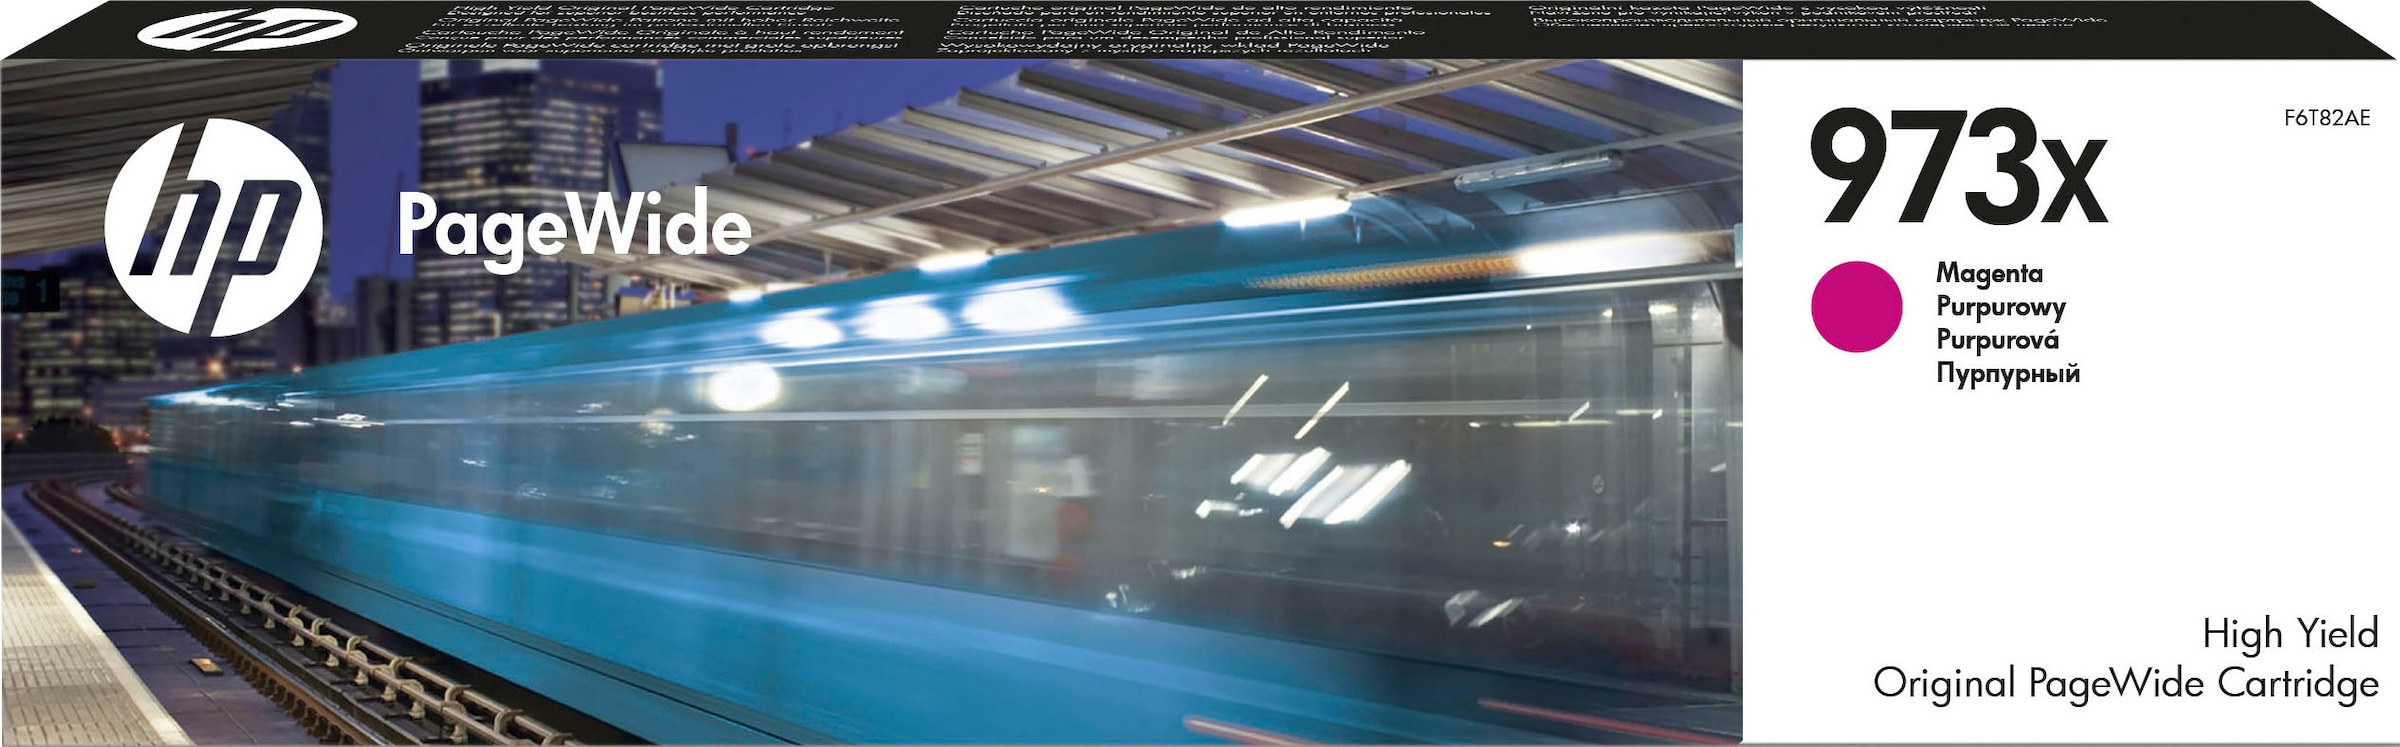Click the High Yield text

(x=2289, y=634)
